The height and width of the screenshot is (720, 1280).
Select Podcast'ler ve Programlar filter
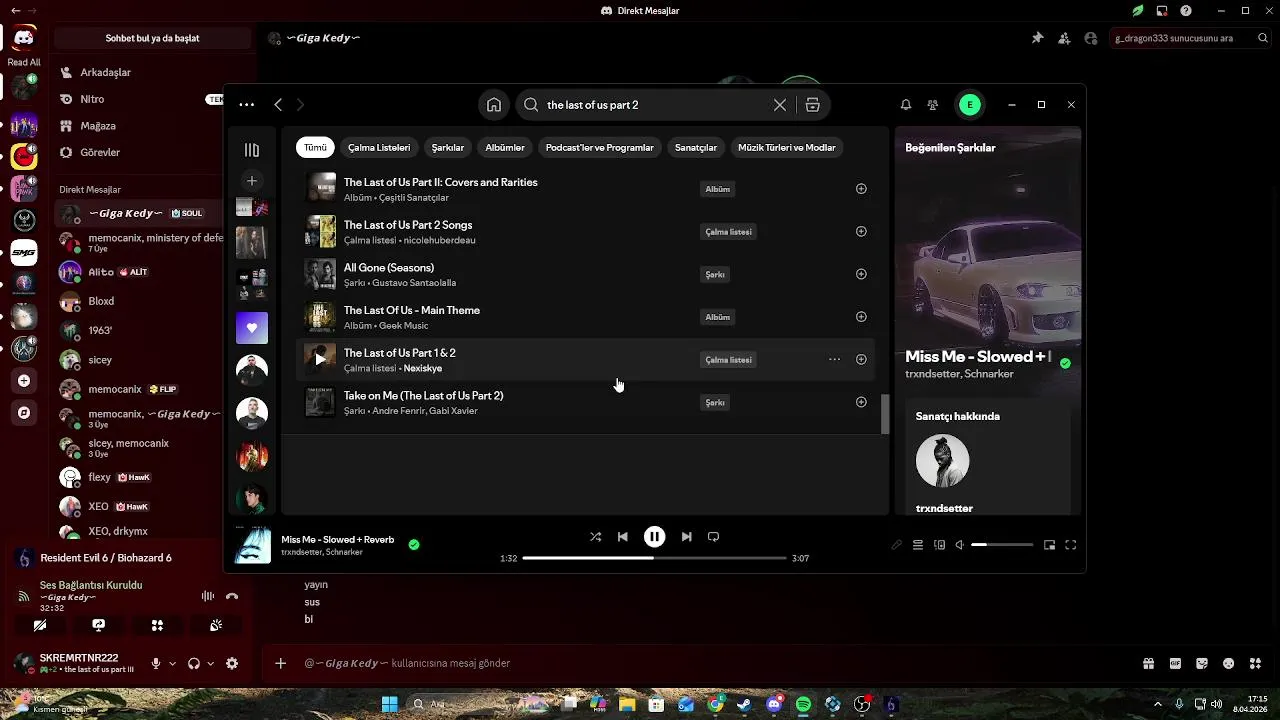coord(600,147)
